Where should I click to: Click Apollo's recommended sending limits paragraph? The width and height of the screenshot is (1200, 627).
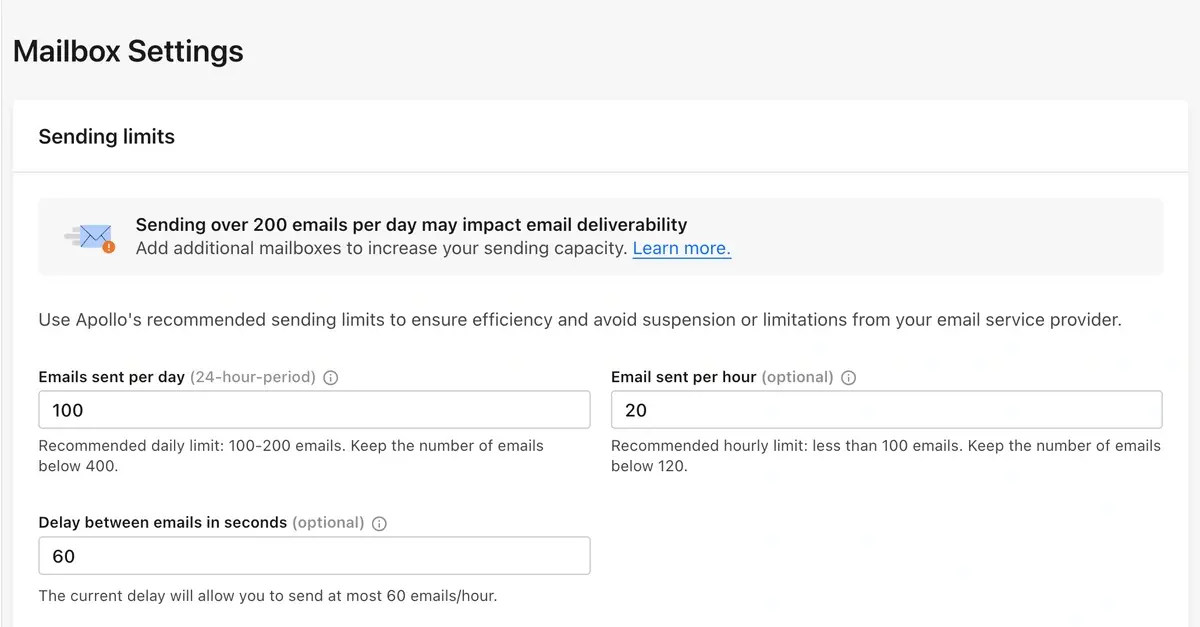580,320
